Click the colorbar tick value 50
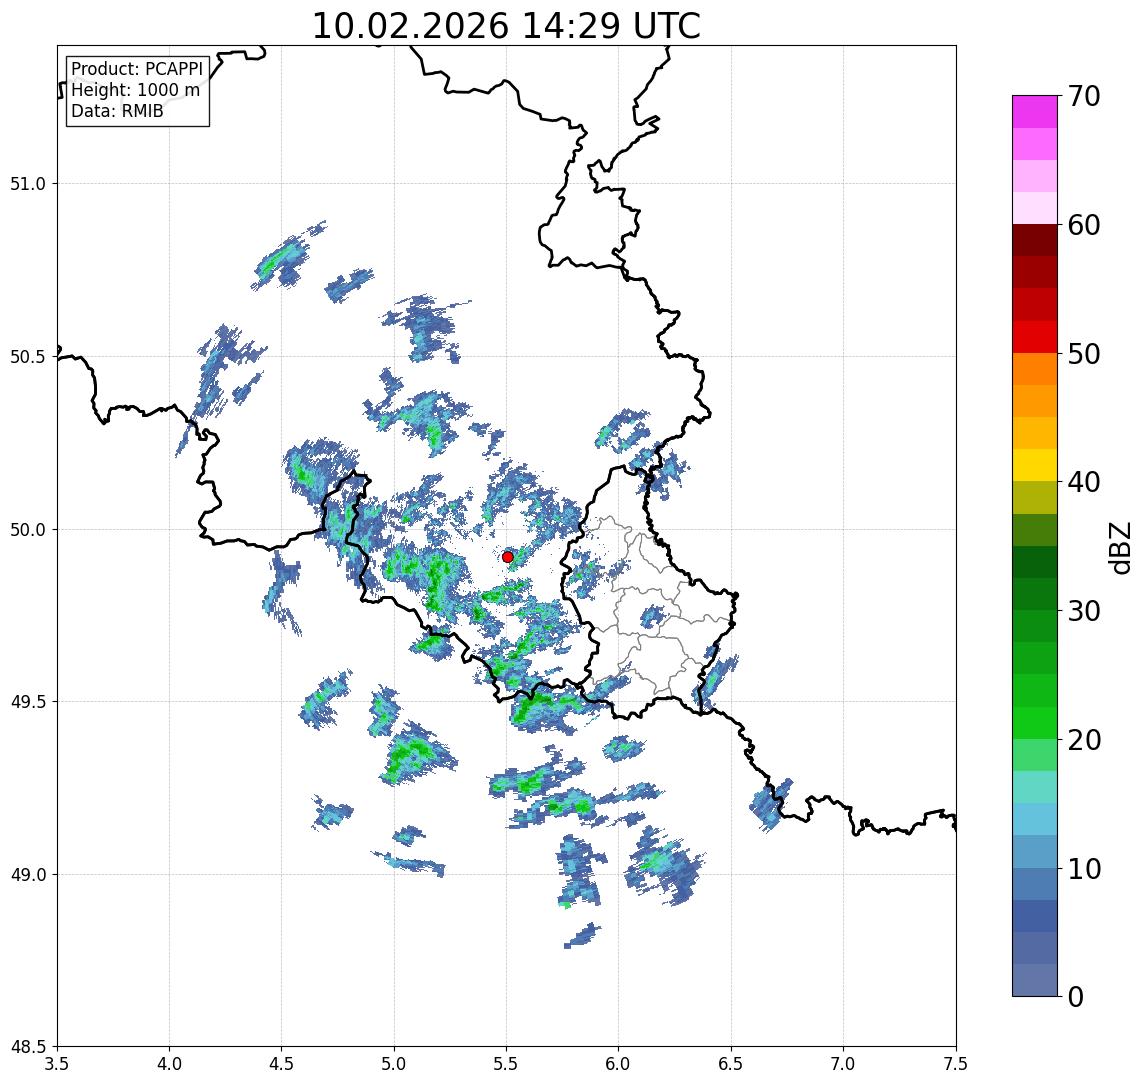Screen dimensions: 1145x1084 (x=1084, y=354)
